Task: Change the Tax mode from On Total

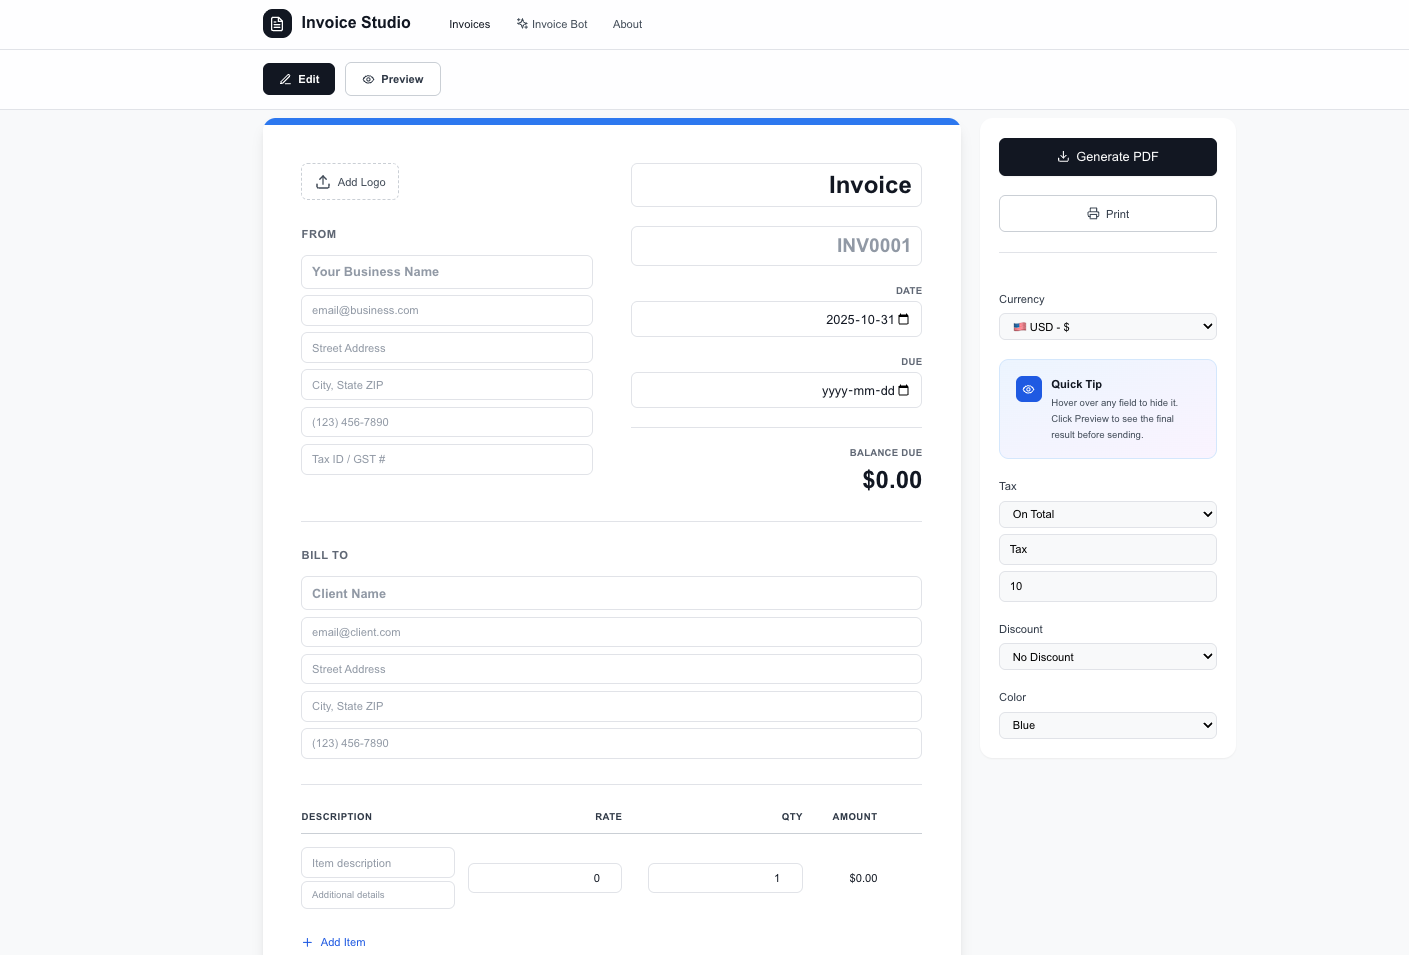Action: tap(1107, 514)
